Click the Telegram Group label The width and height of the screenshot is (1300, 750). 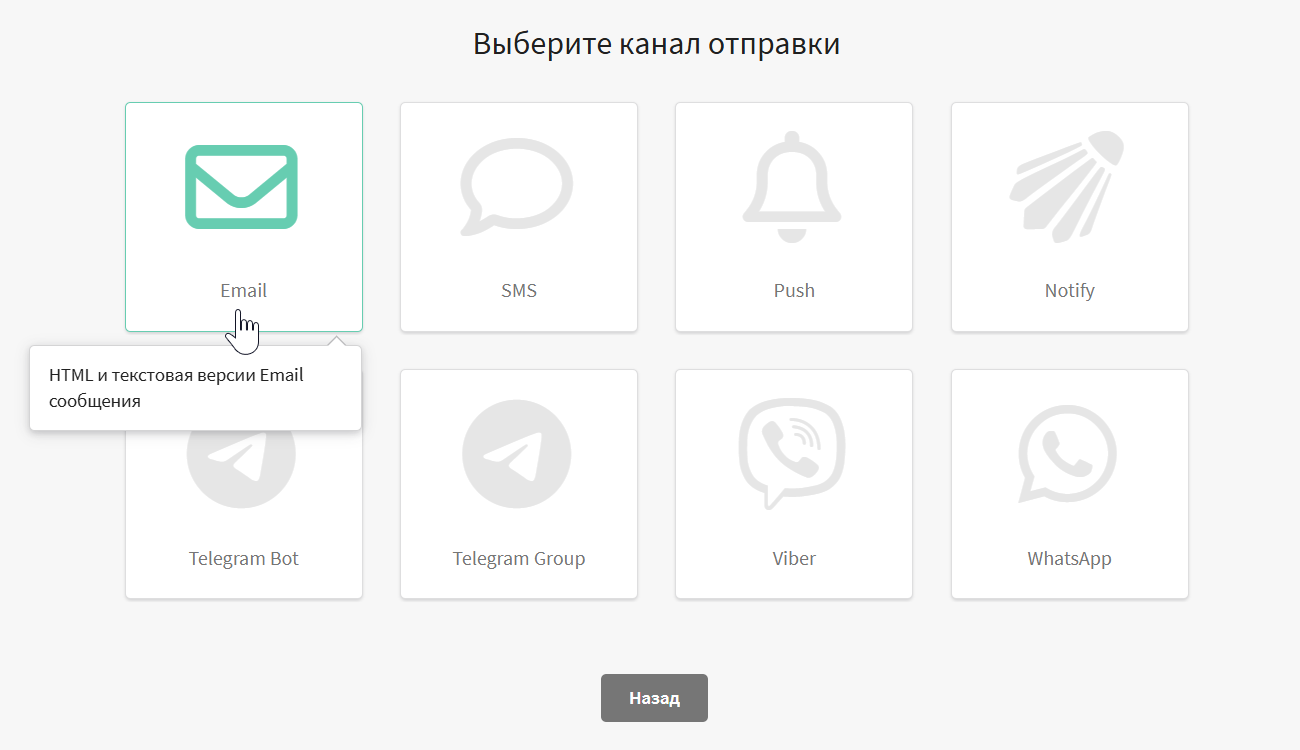[519, 559]
